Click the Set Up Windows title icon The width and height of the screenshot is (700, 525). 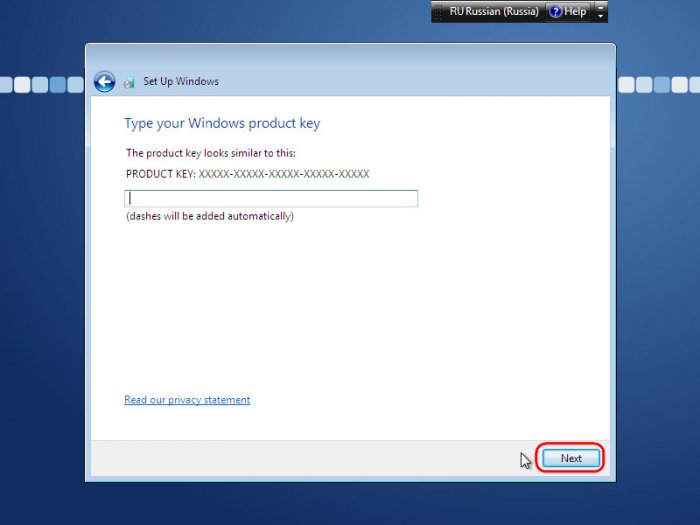tap(129, 82)
